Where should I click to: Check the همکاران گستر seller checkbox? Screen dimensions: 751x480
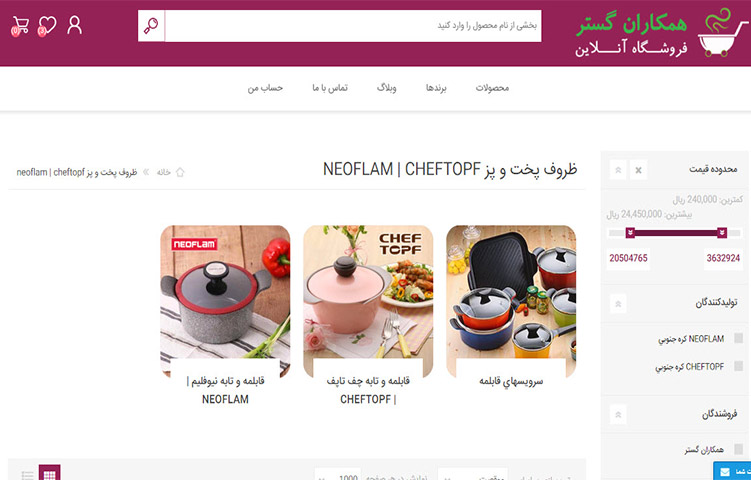pos(739,449)
